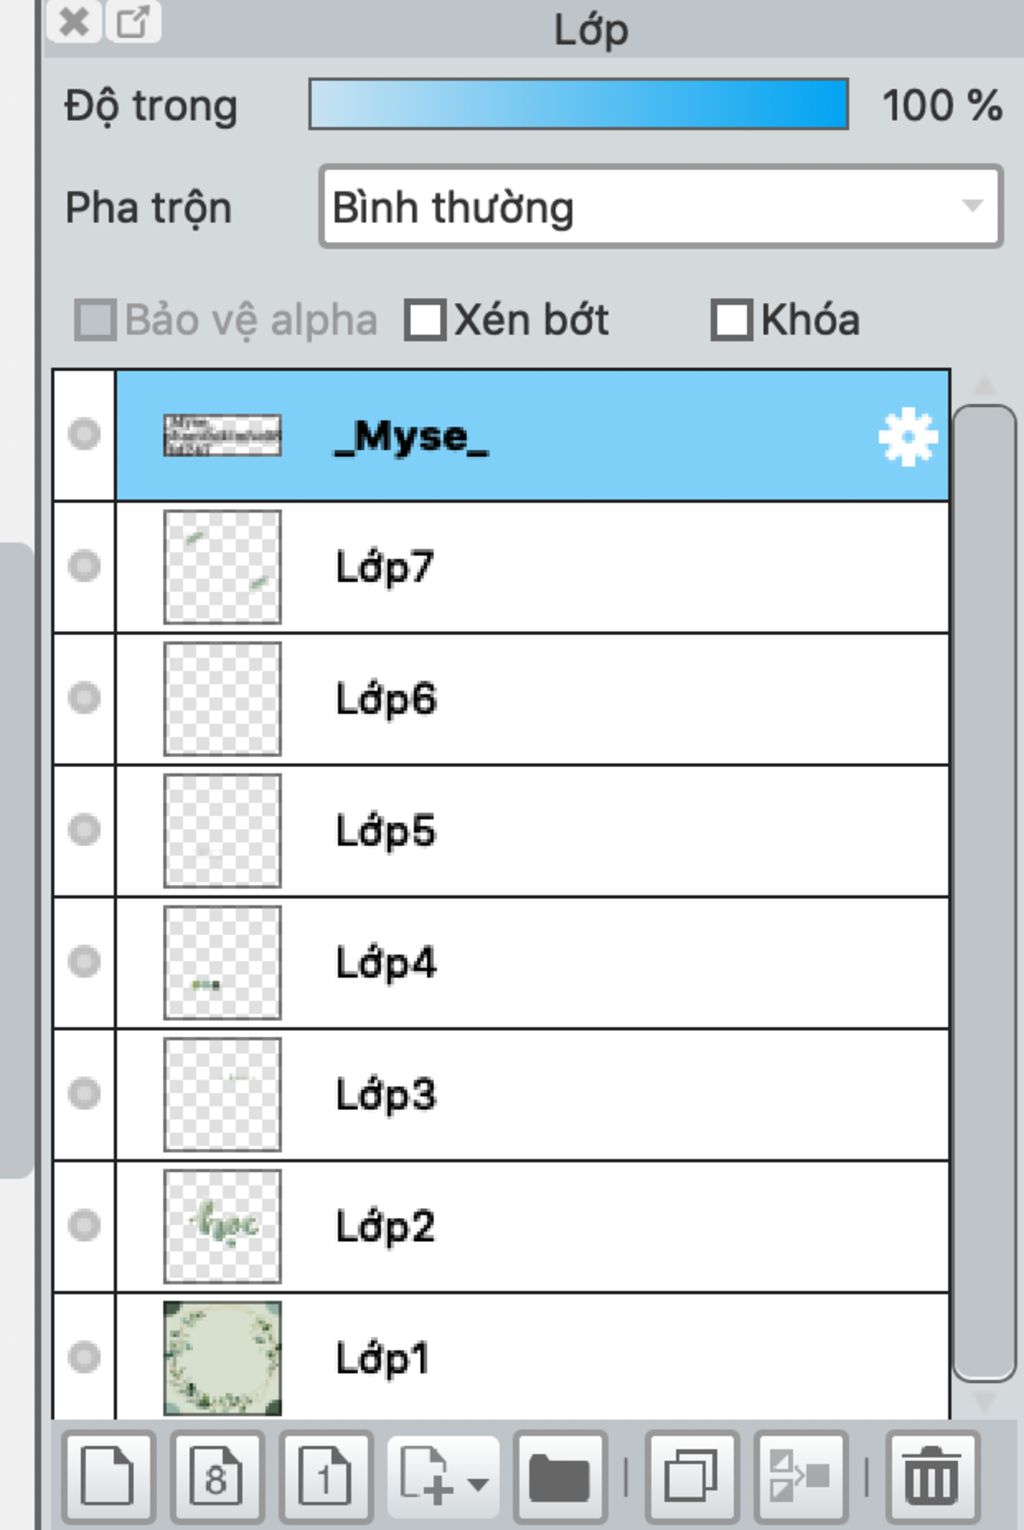Click the Lớp1 layer thumbnail
This screenshot has width=1024, height=1530.
coord(222,1357)
